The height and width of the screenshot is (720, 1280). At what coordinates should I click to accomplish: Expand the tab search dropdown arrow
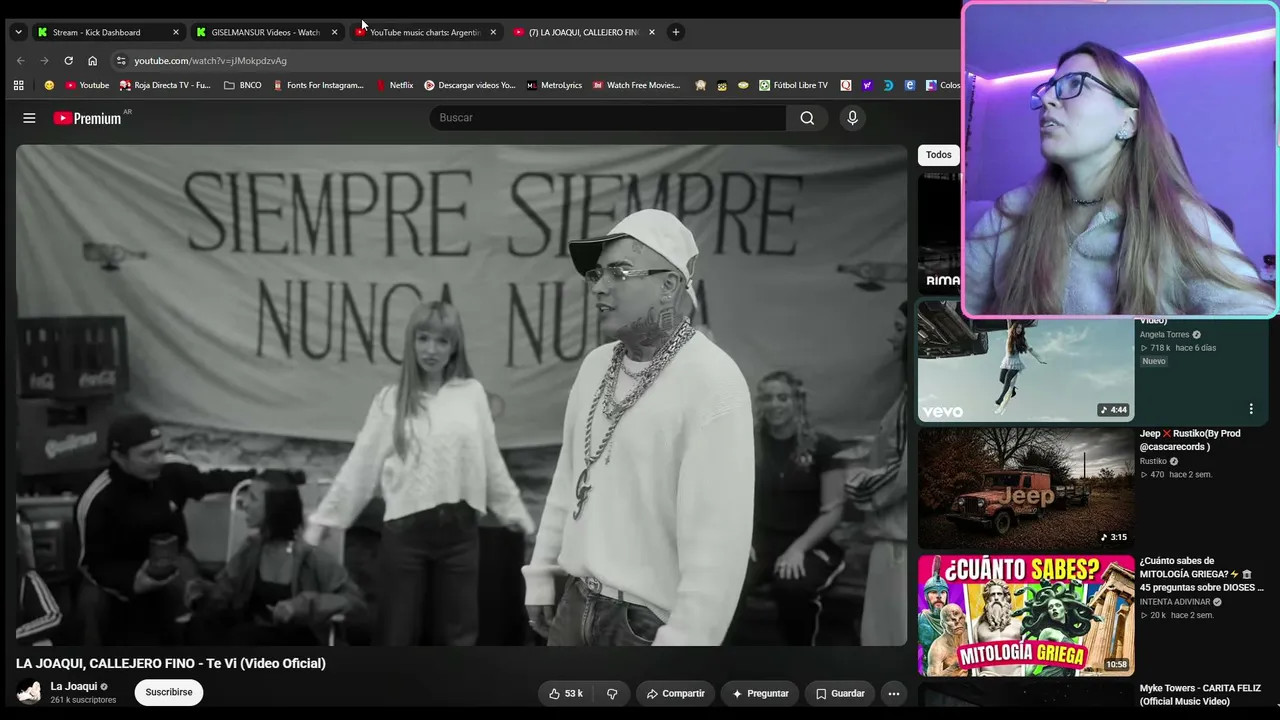coord(18,32)
